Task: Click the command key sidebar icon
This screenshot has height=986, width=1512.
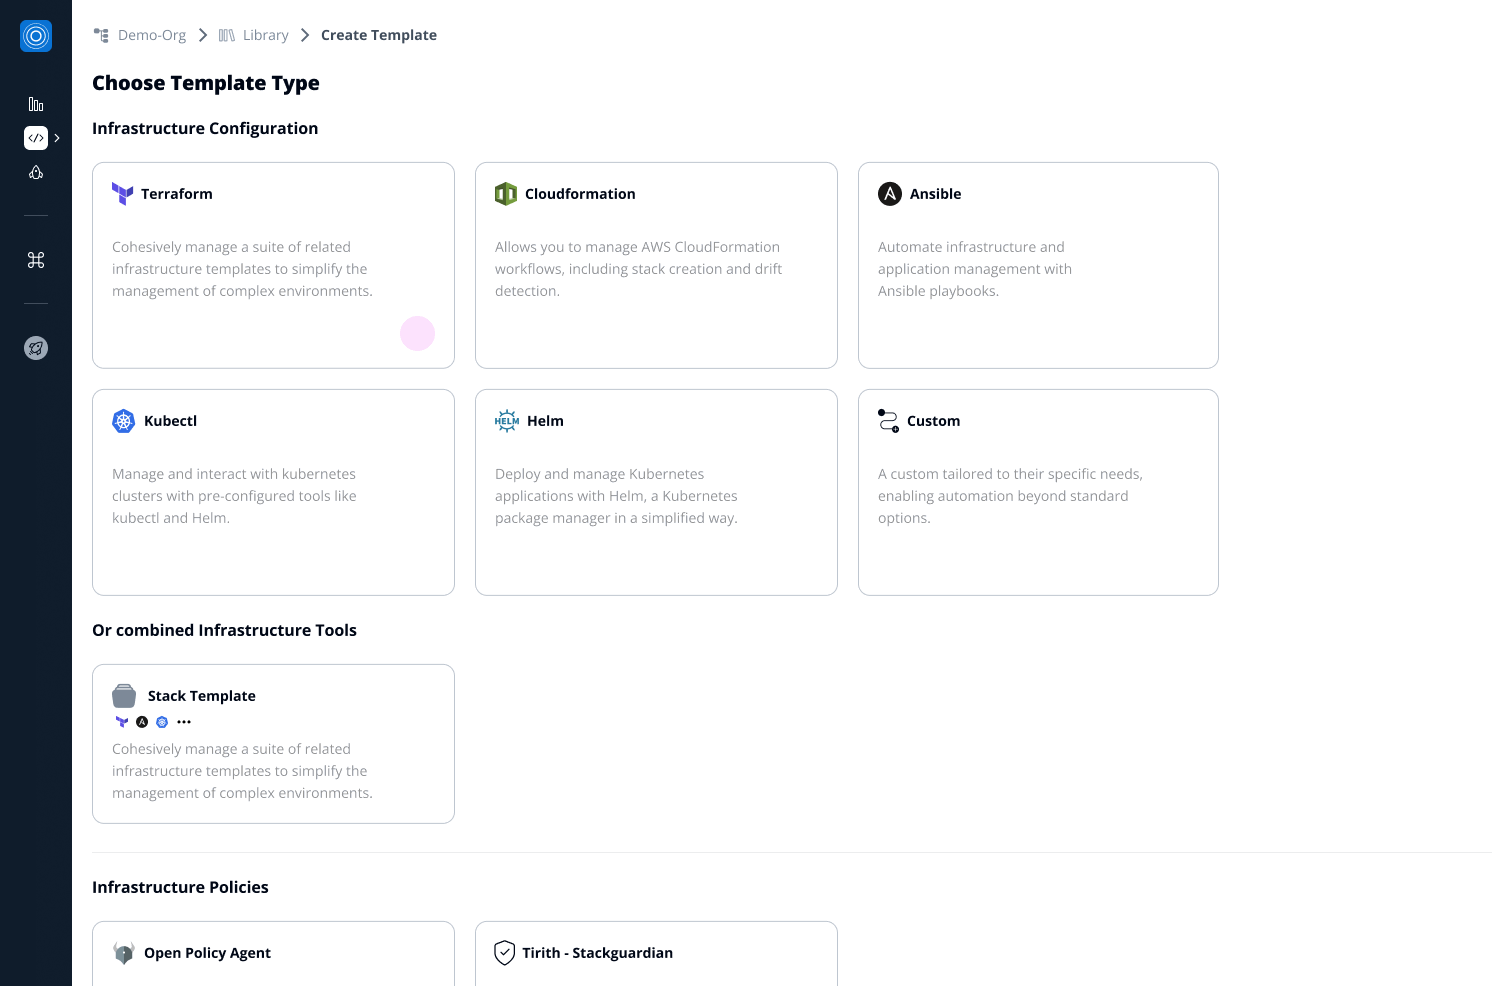Action: click(36, 260)
